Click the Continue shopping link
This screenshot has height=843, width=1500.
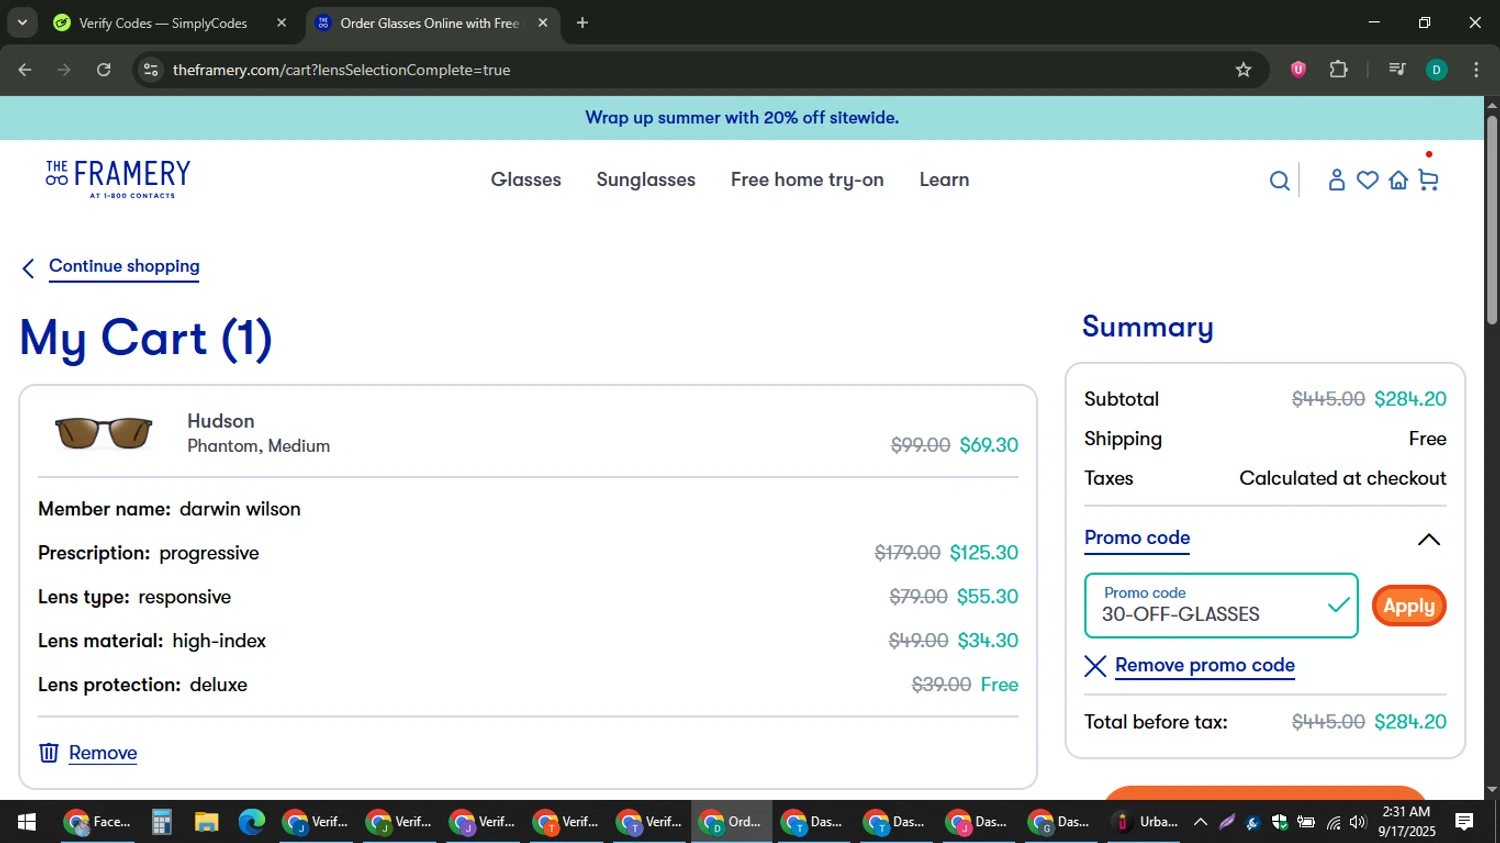tap(124, 267)
